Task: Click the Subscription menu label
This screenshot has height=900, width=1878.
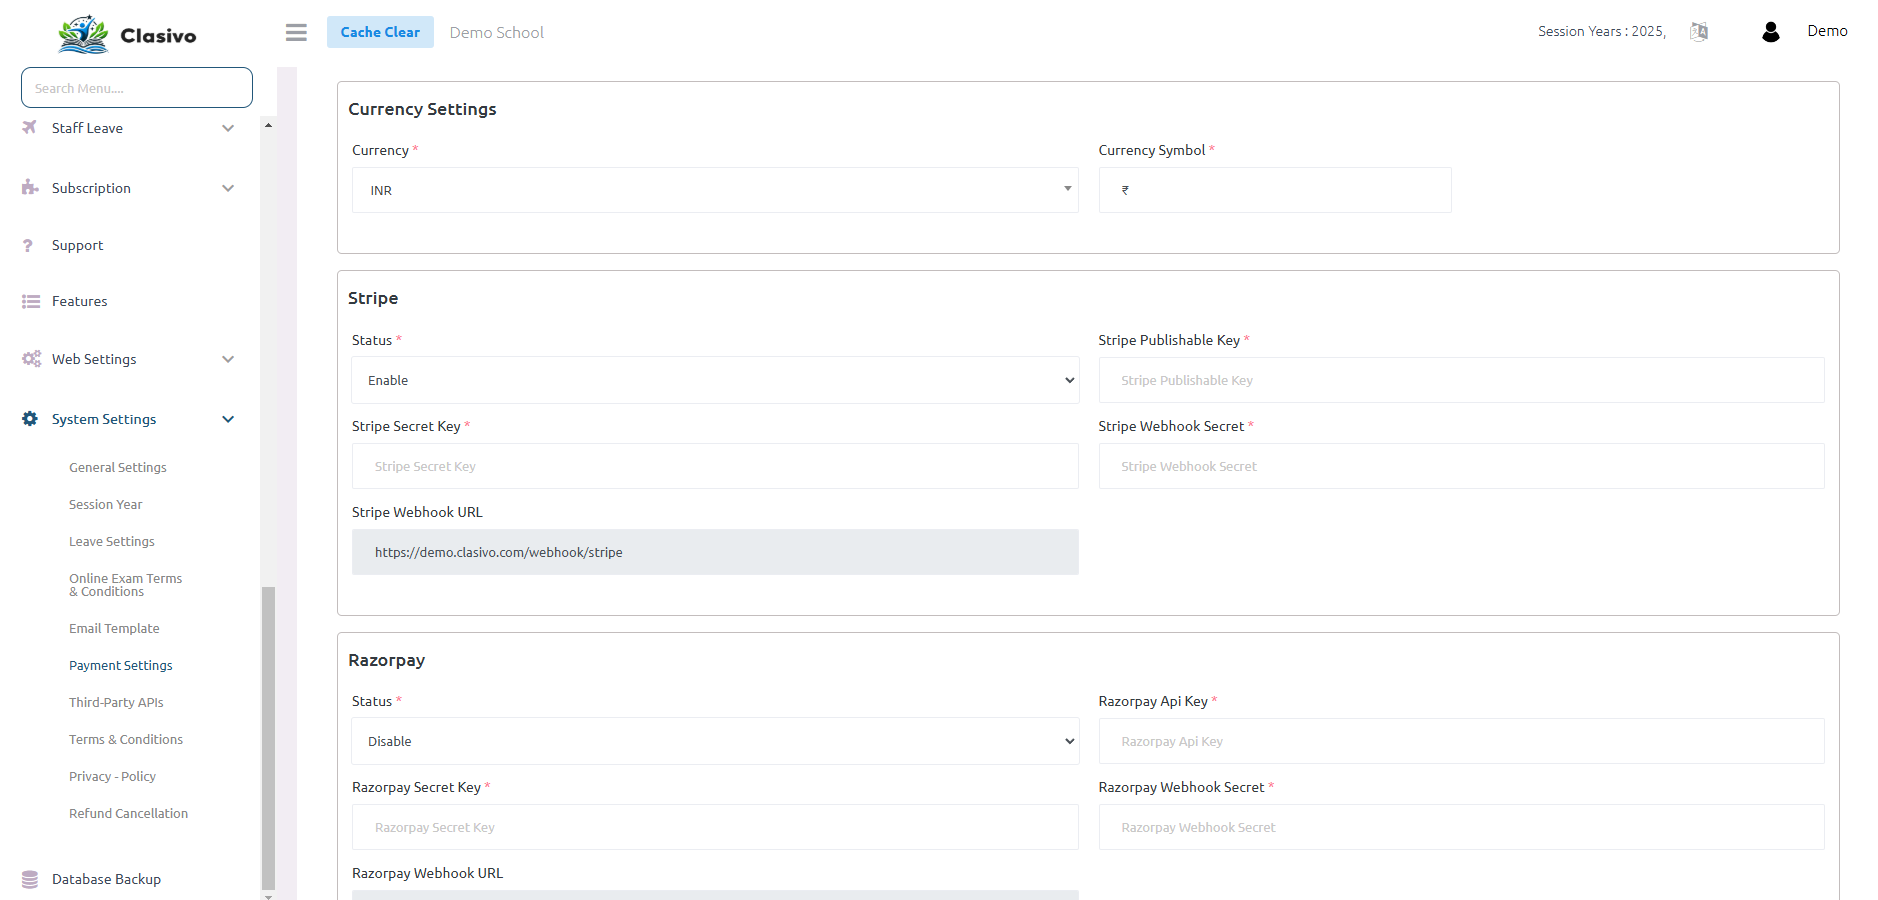Action: pyautogui.click(x=91, y=188)
